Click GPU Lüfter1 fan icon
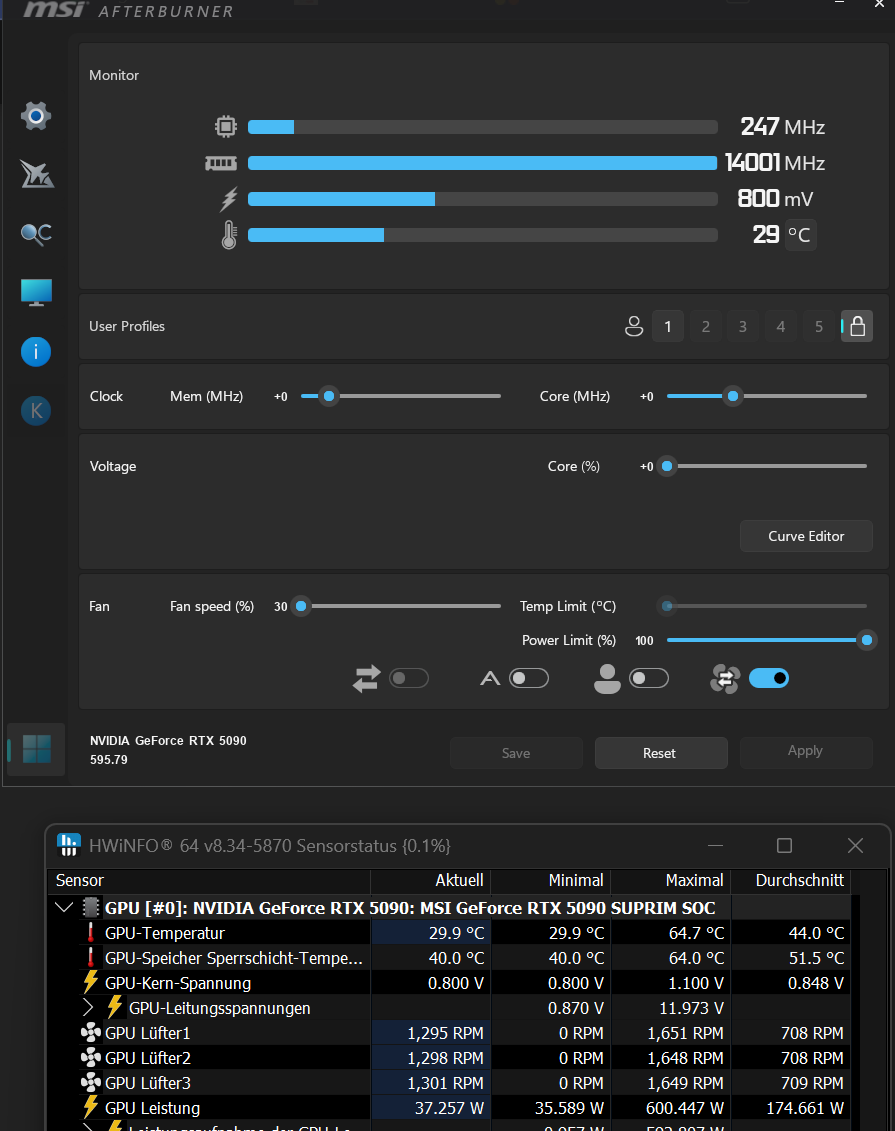This screenshot has height=1131, width=895. [90, 1033]
